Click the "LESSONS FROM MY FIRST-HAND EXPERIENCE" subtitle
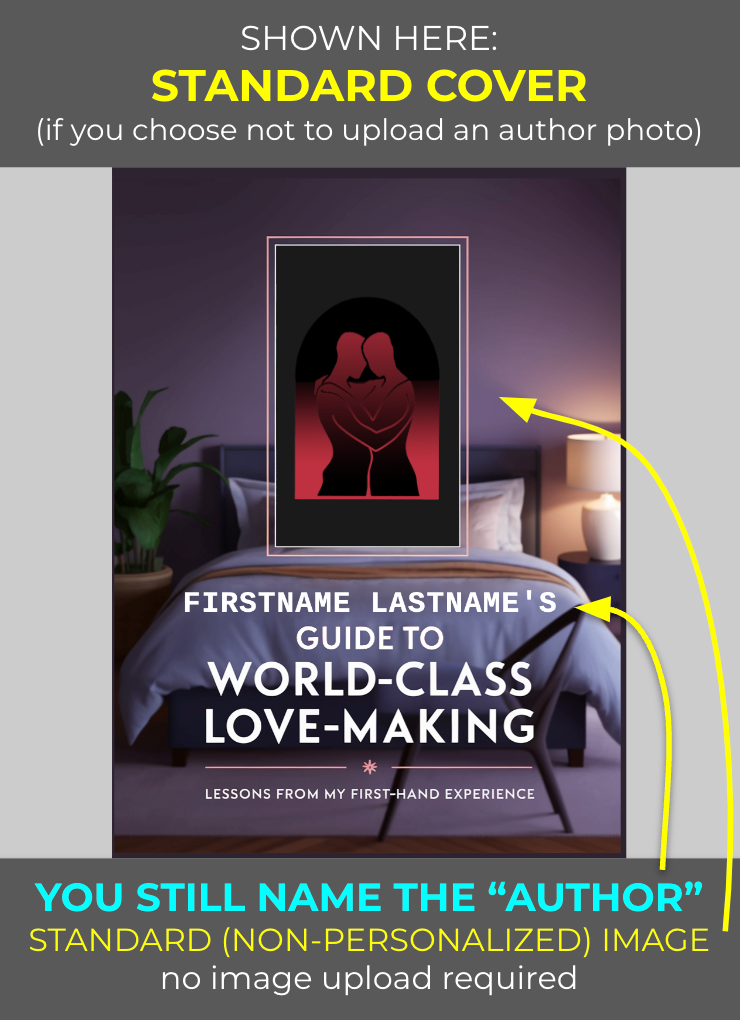Viewport: 740px width, 1020px height. pyautogui.click(x=369, y=794)
